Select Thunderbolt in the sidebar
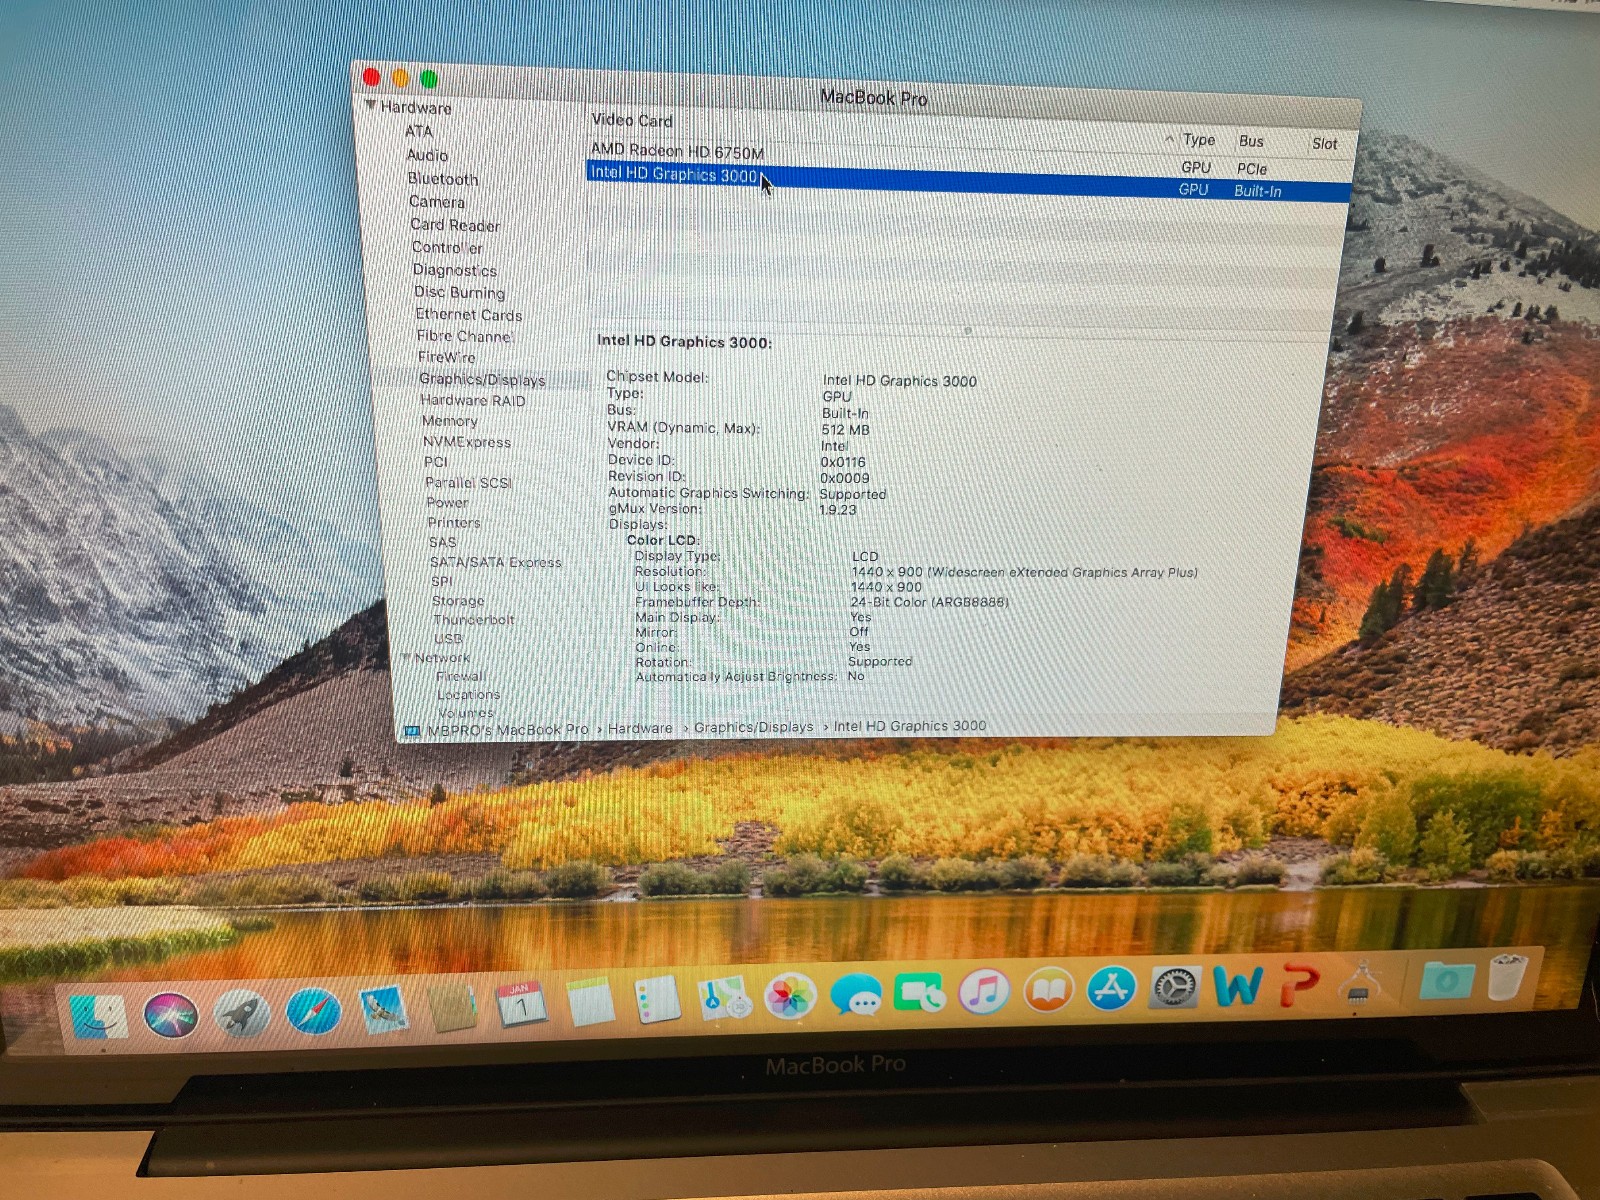The width and height of the screenshot is (1600, 1200). pyautogui.click(x=474, y=620)
